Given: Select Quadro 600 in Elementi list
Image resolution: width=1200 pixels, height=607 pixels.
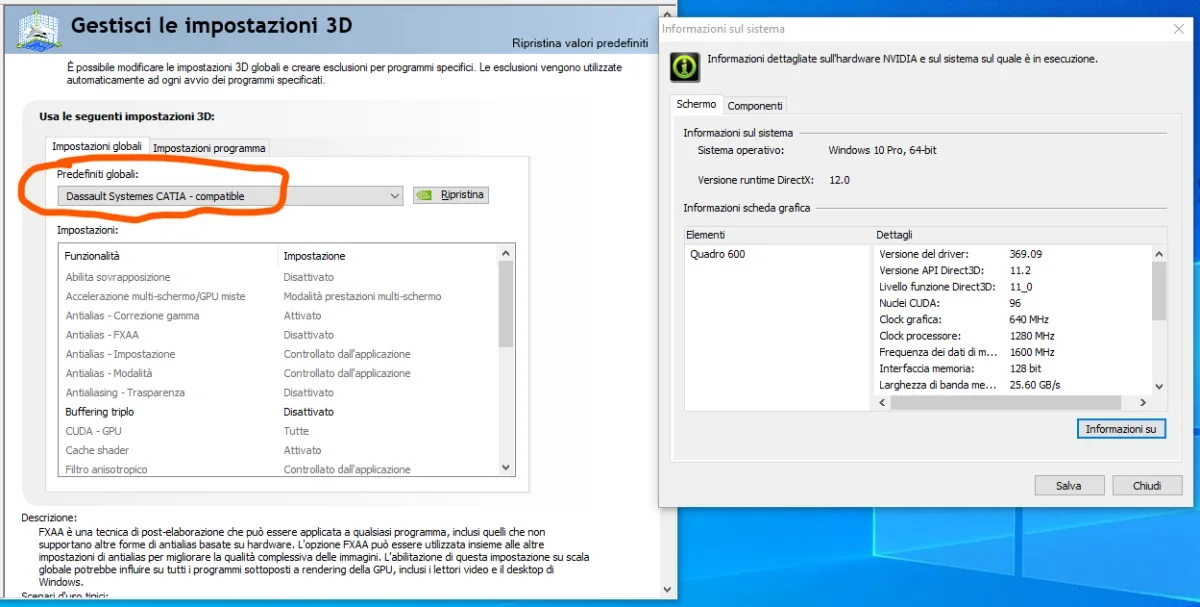Looking at the screenshot, I should pyautogui.click(x=717, y=254).
